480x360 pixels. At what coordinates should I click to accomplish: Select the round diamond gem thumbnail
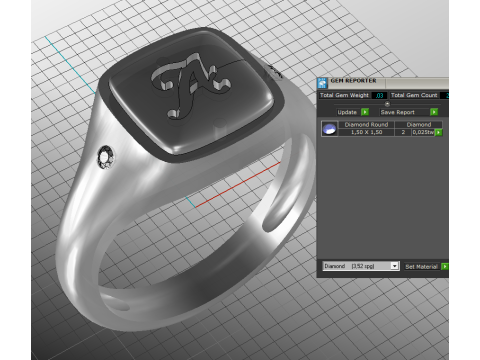329,129
